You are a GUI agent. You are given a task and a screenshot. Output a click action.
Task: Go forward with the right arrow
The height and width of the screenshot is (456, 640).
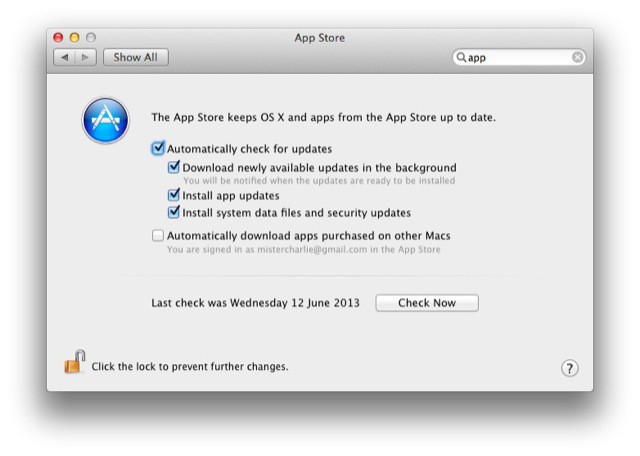pyautogui.click(x=85, y=58)
